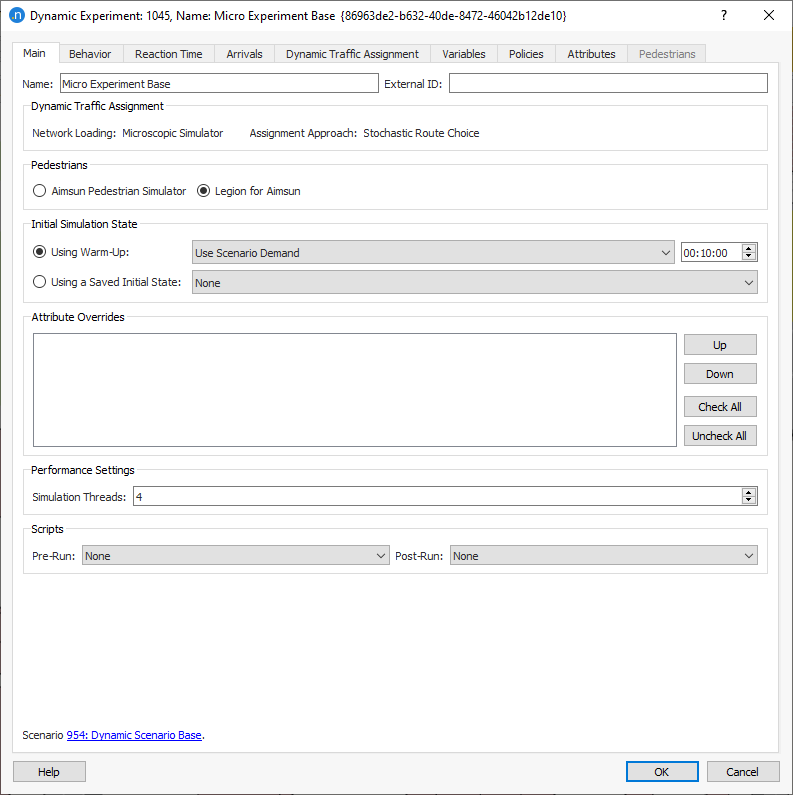Click the External ID input field

608,84
